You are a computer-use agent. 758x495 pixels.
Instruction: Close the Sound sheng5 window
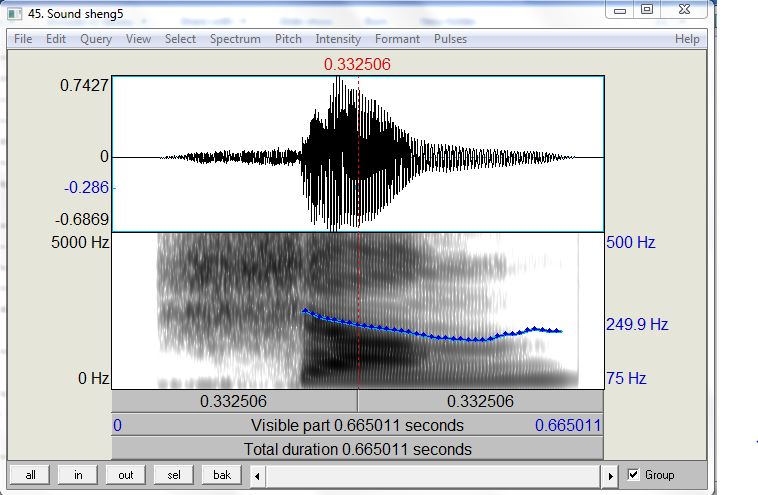684,9
